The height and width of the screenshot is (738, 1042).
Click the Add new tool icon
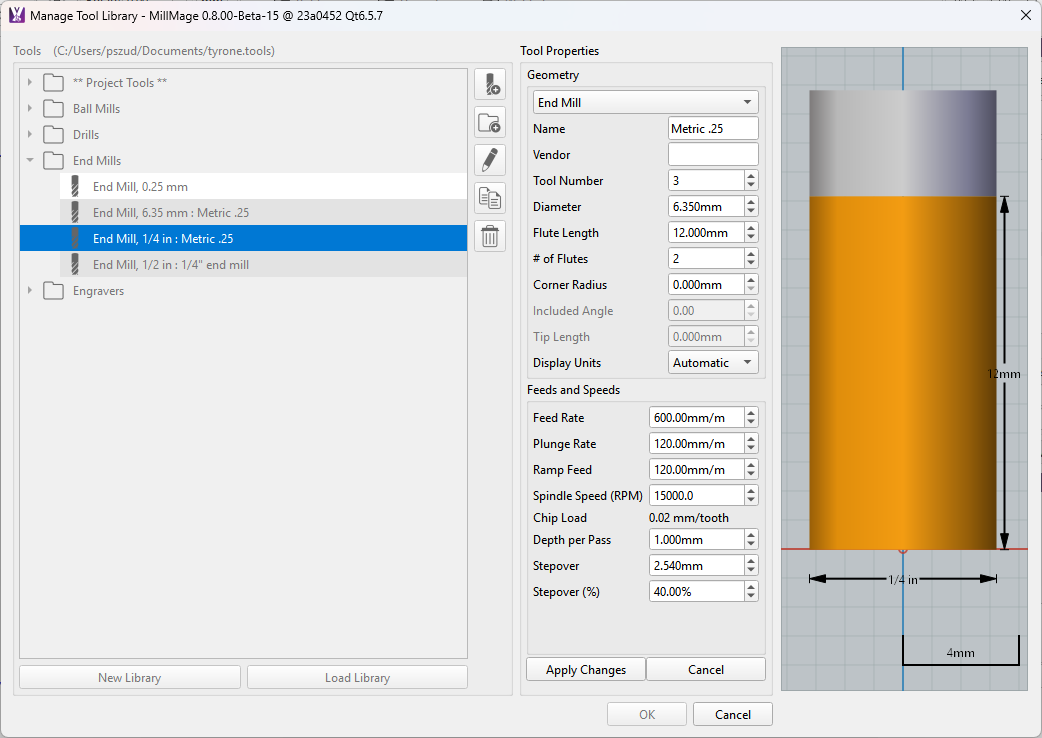click(x=490, y=84)
